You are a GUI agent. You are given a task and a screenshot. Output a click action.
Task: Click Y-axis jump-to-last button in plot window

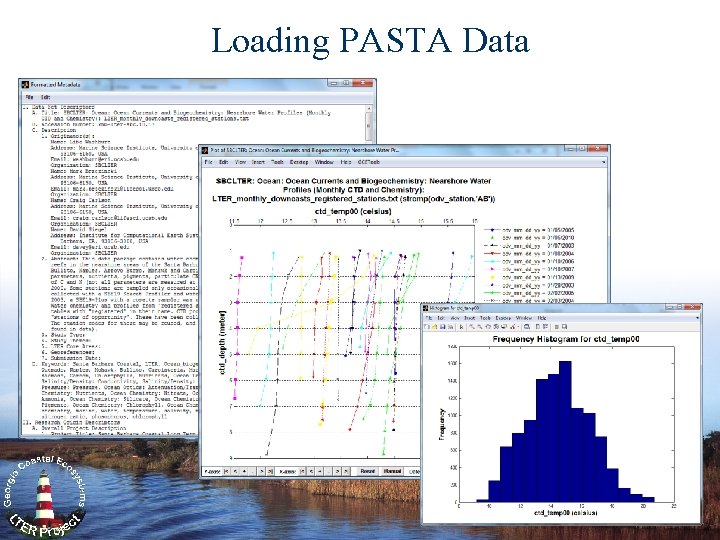click(270, 471)
